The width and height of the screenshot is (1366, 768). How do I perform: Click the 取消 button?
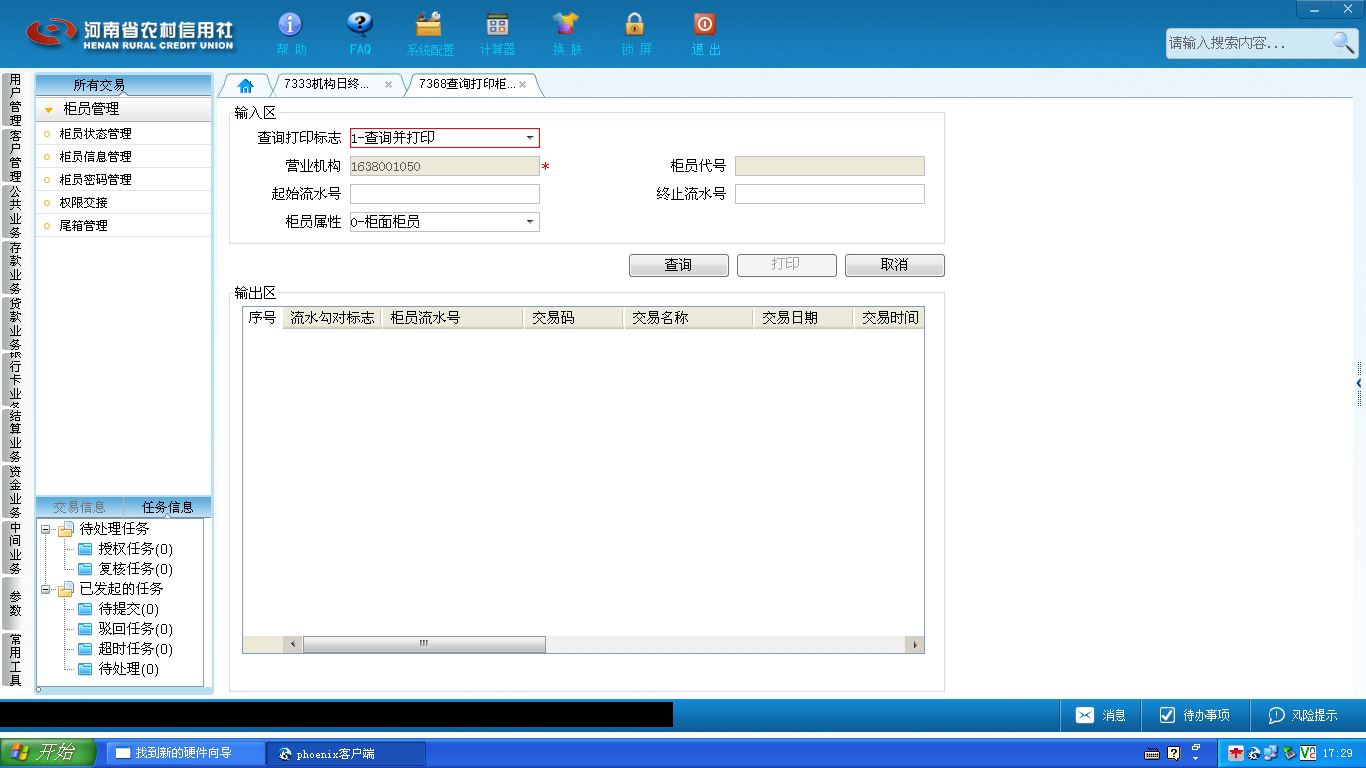[894, 265]
